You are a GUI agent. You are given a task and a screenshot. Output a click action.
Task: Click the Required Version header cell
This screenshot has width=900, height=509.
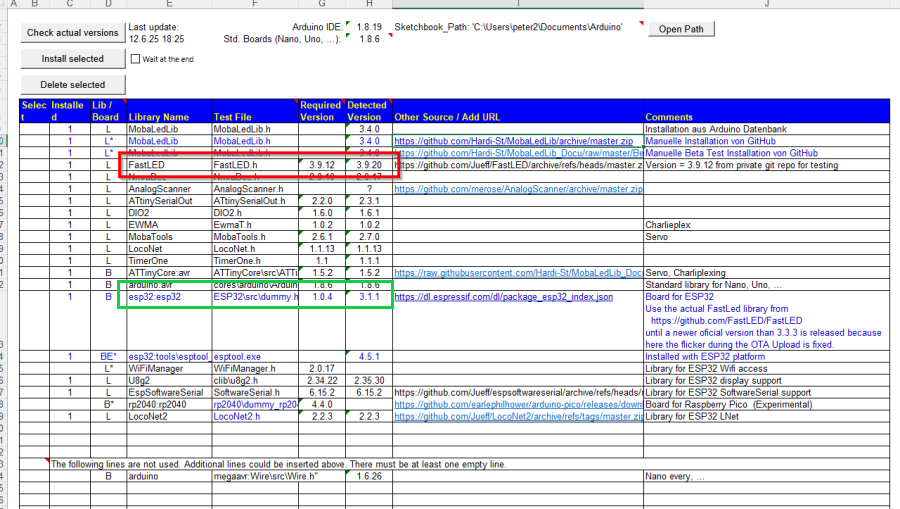[320, 111]
